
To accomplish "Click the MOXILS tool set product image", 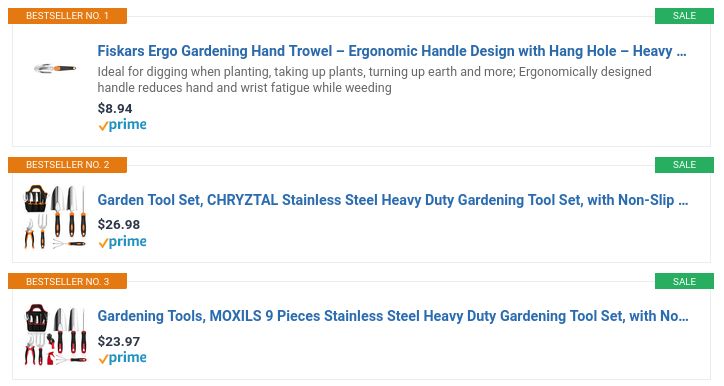I will click(55, 334).
